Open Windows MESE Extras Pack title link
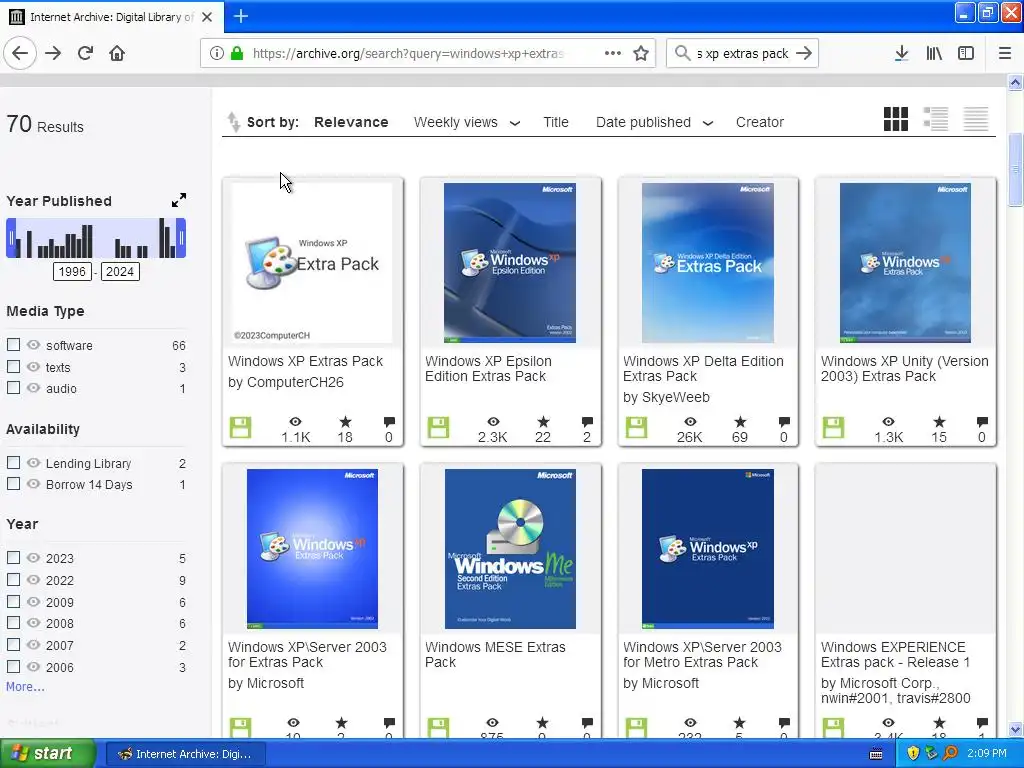Image resolution: width=1024 pixels, height=768 pixels. point(495,654)
